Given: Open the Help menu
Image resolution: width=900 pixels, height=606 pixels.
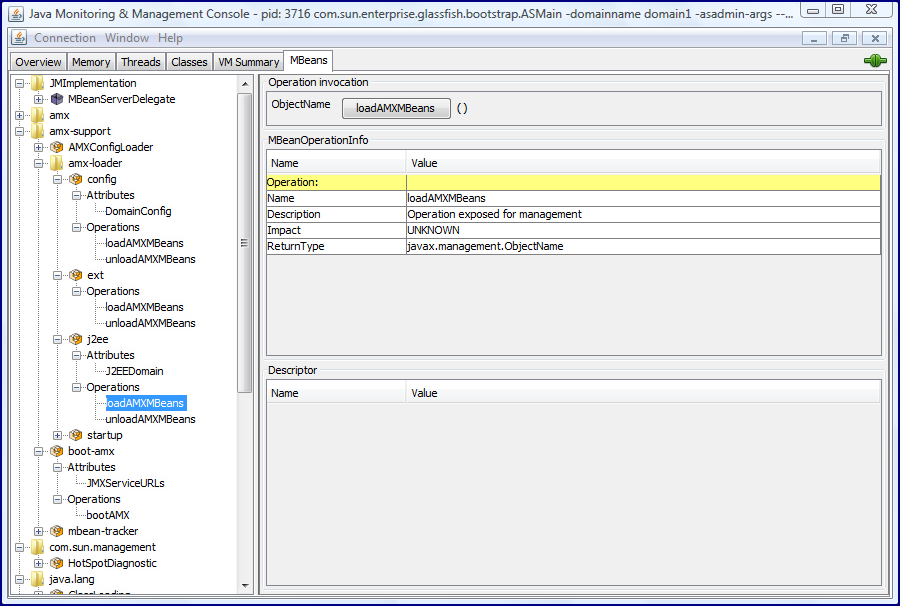Looking at the screenshot, I should (x=170, y=38).
